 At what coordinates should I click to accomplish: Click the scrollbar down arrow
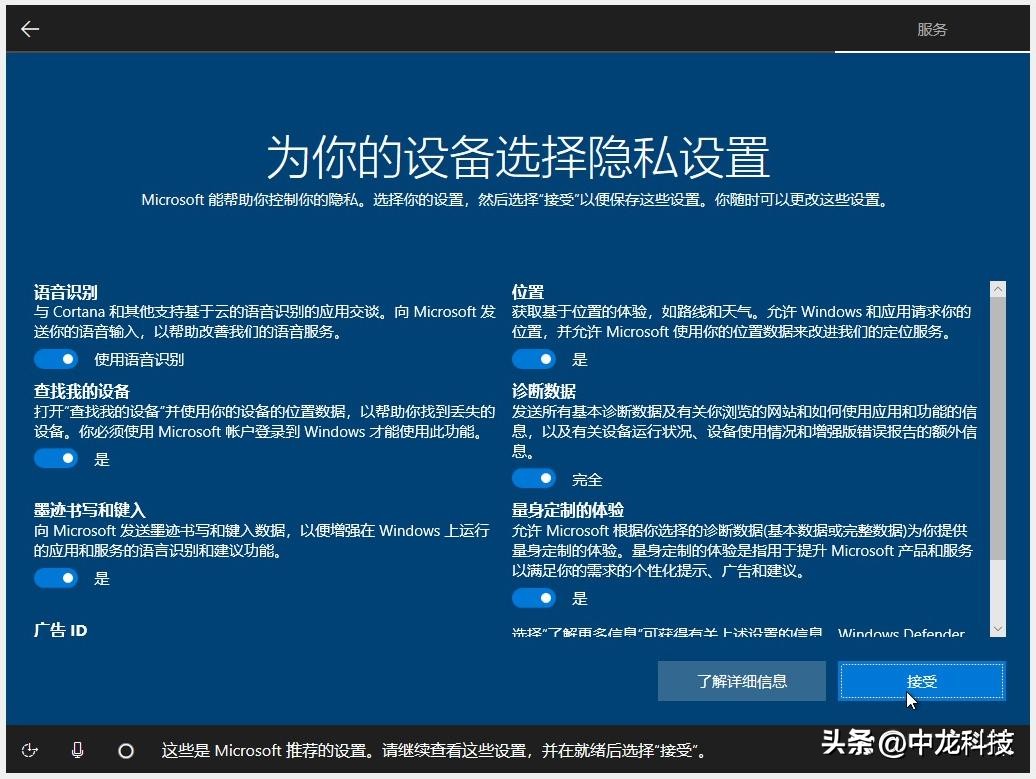[998, 630]
